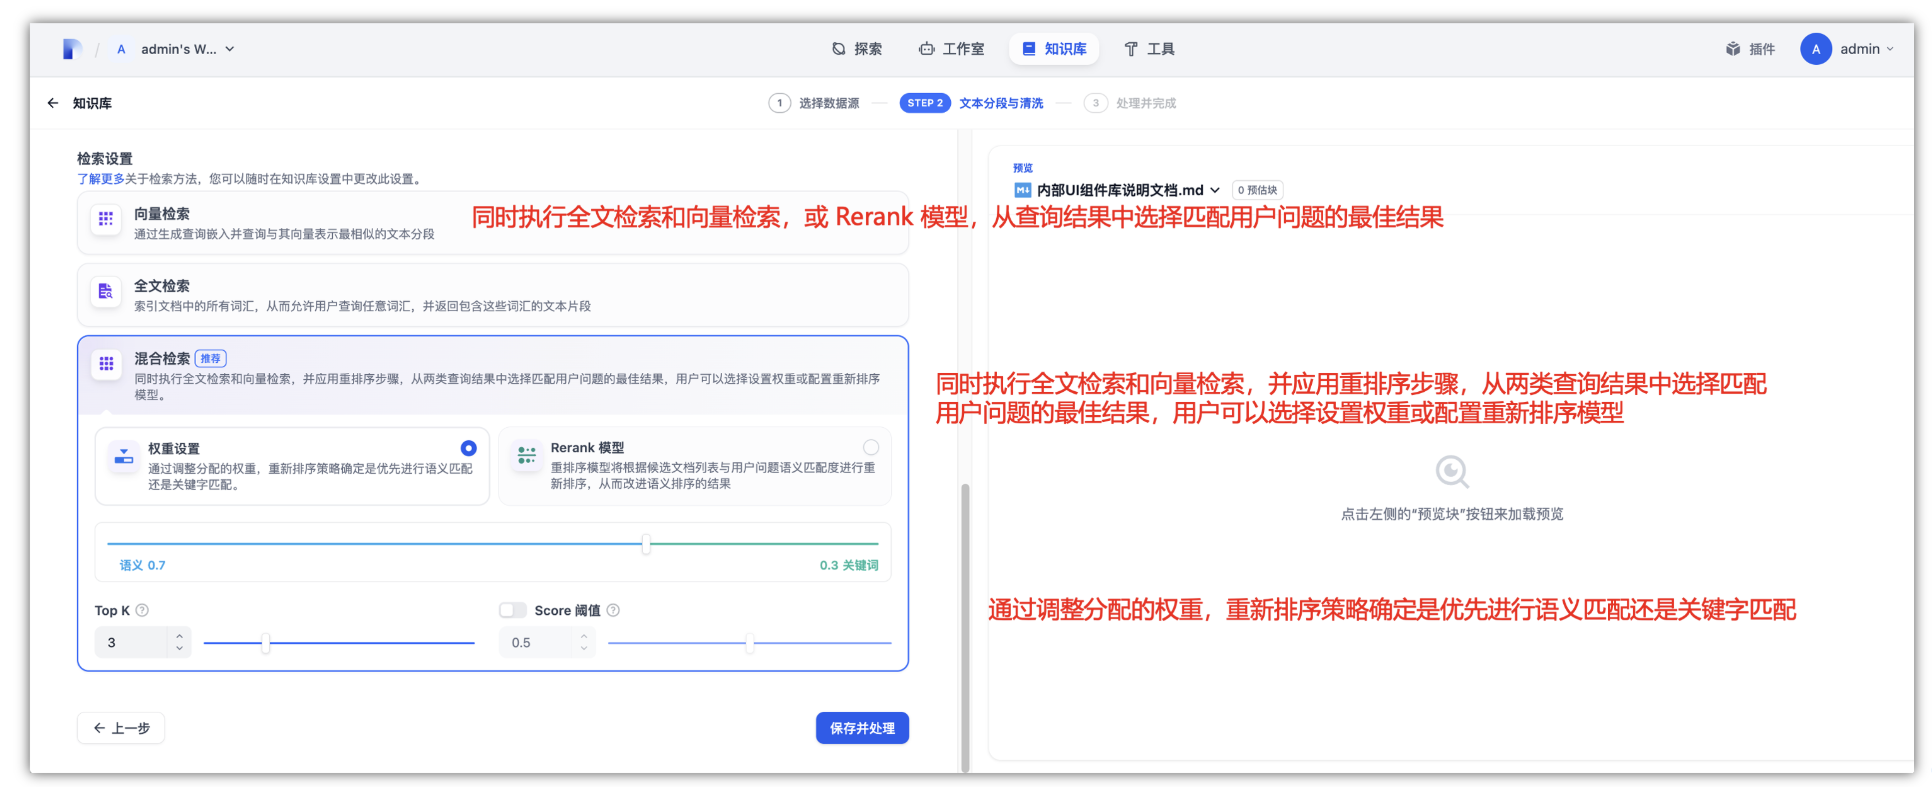Click the STEP 2 badge

tap(925, 103)
